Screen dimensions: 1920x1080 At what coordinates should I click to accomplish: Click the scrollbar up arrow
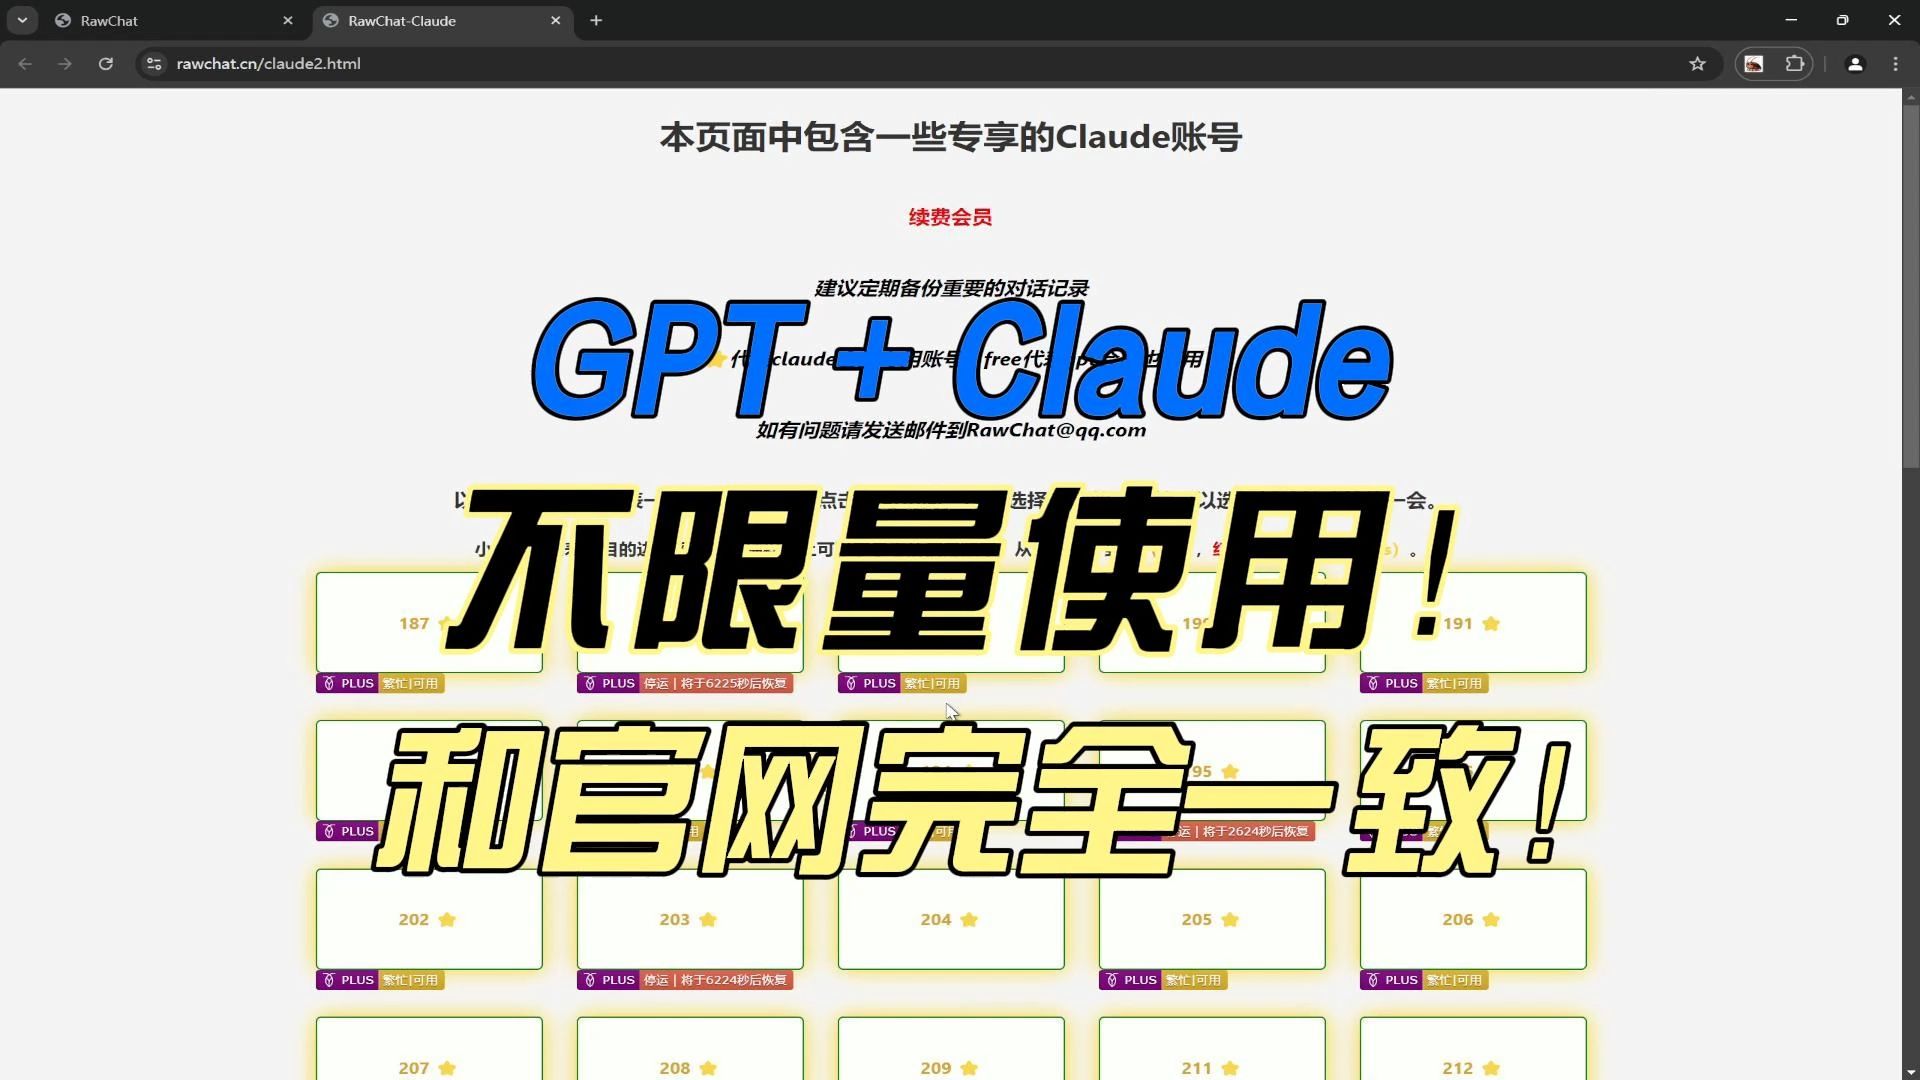[x=1910, y=97]
